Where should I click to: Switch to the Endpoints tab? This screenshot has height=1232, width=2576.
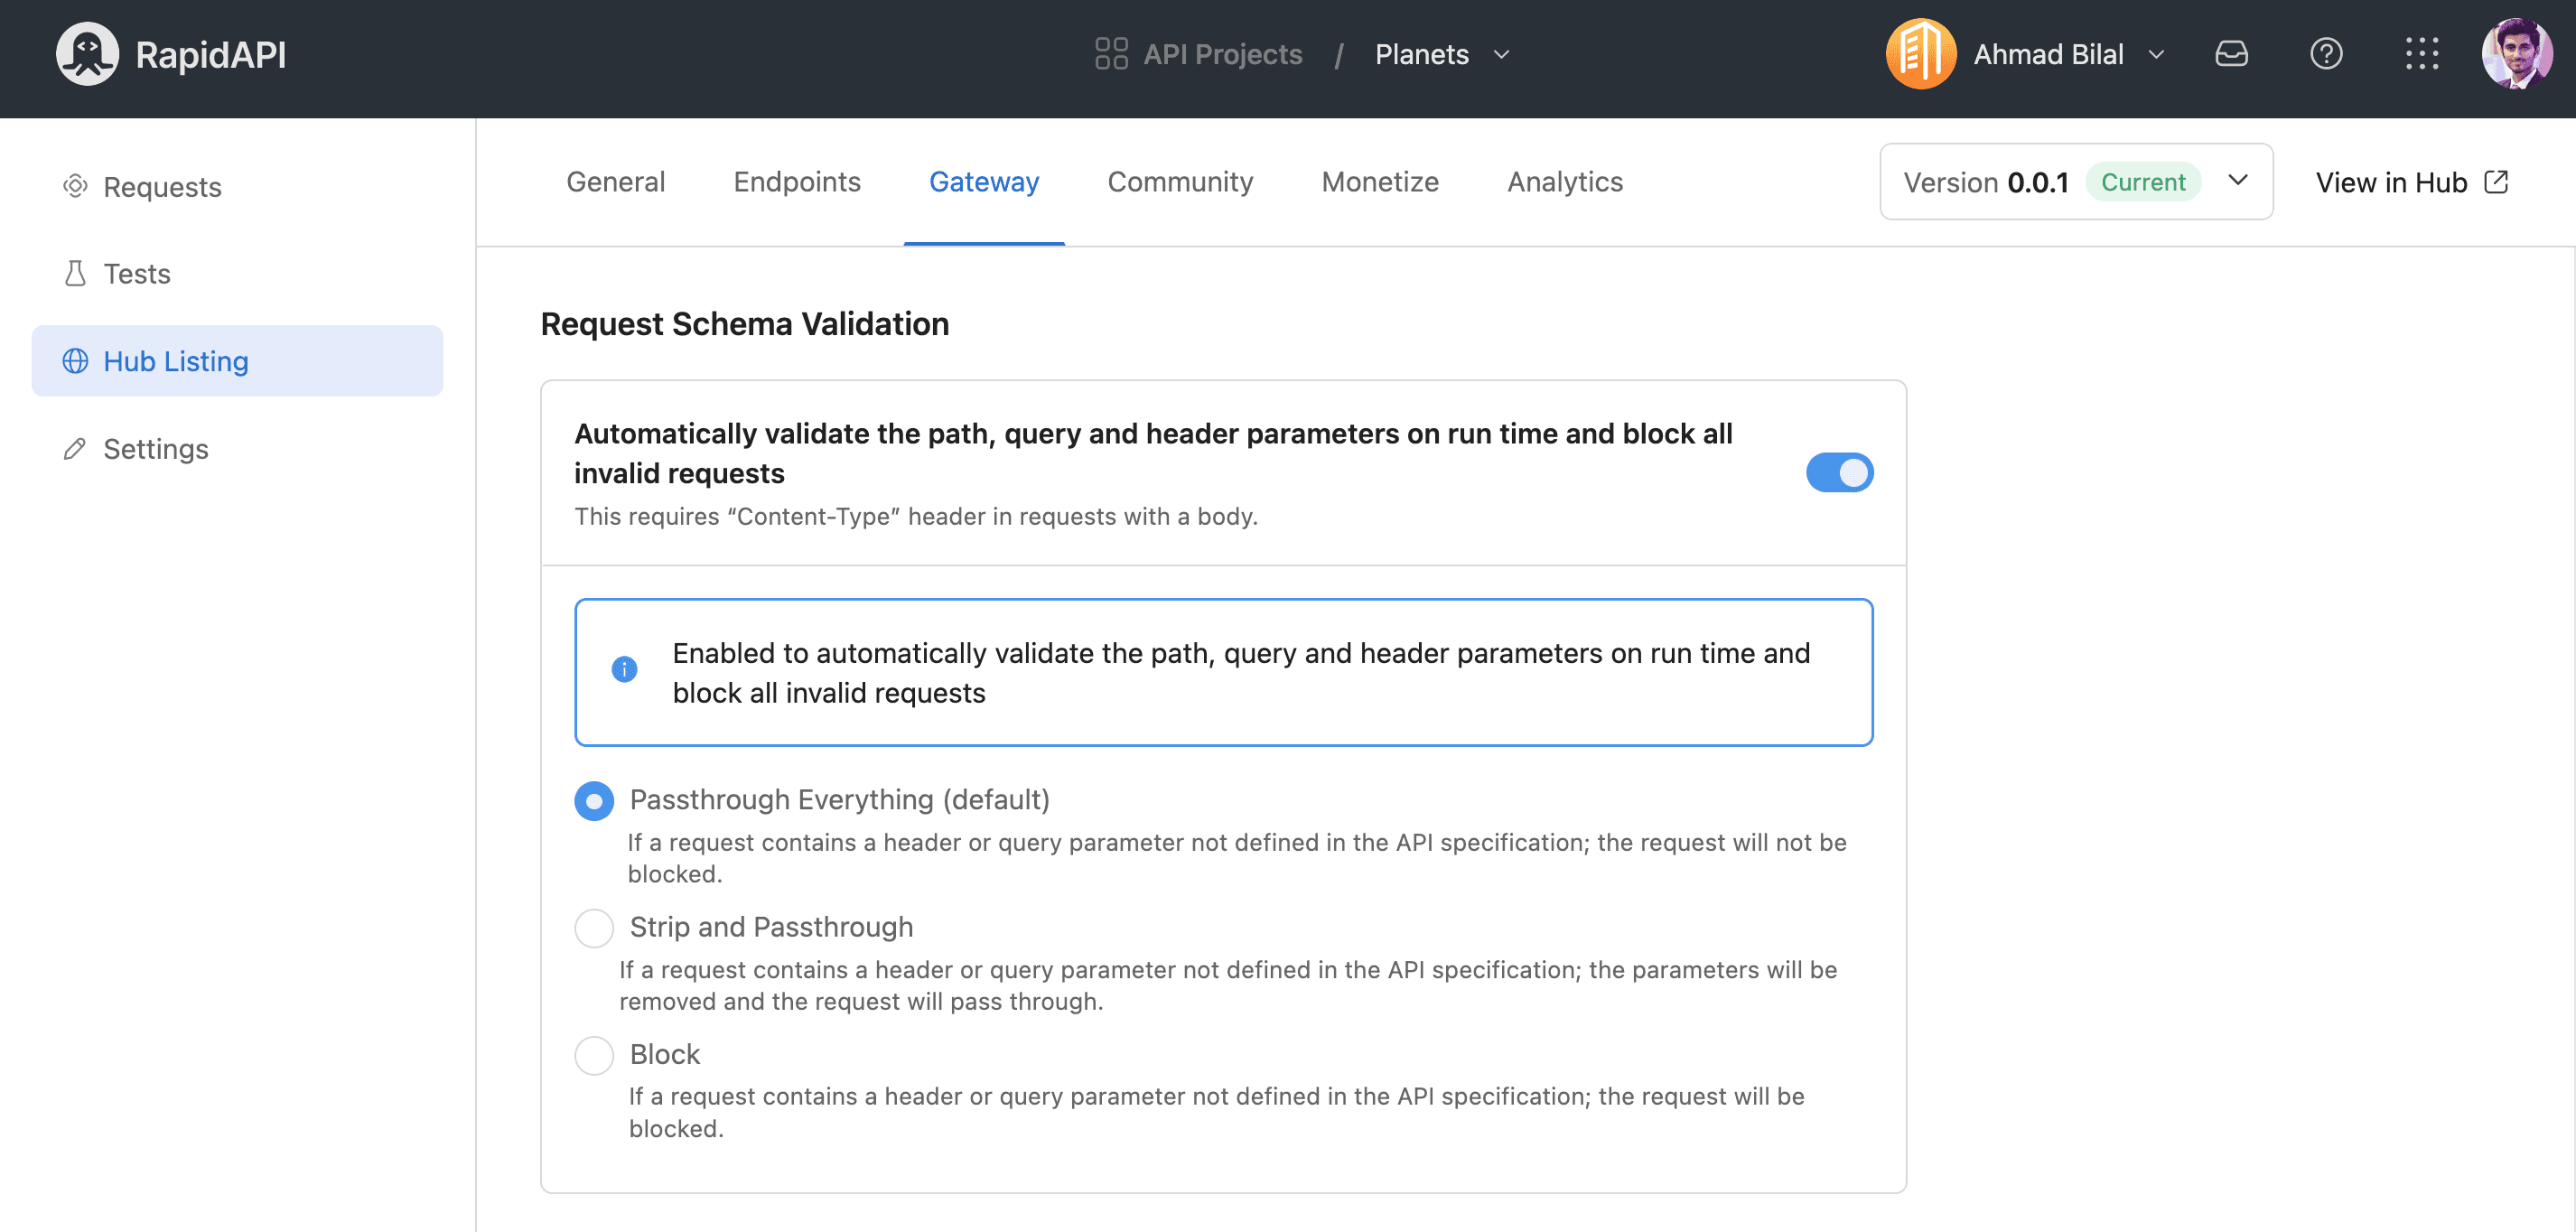click(x=797, y=181)
